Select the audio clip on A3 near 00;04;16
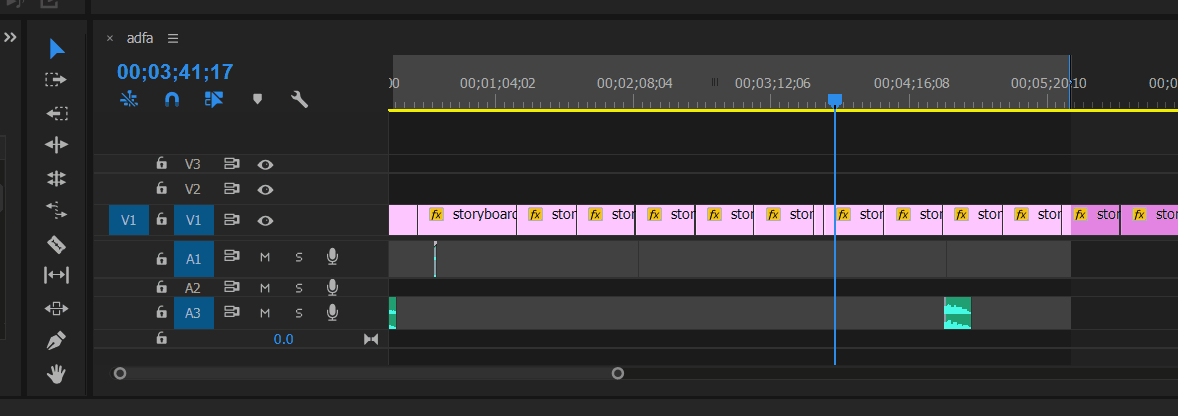The image size is (1178, 416). [958, 313]
